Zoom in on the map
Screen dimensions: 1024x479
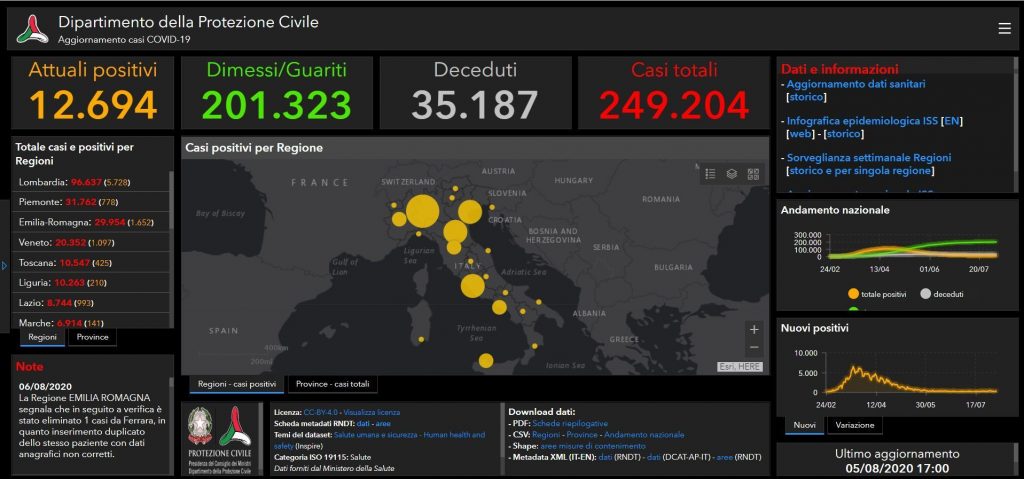(754, 329)
